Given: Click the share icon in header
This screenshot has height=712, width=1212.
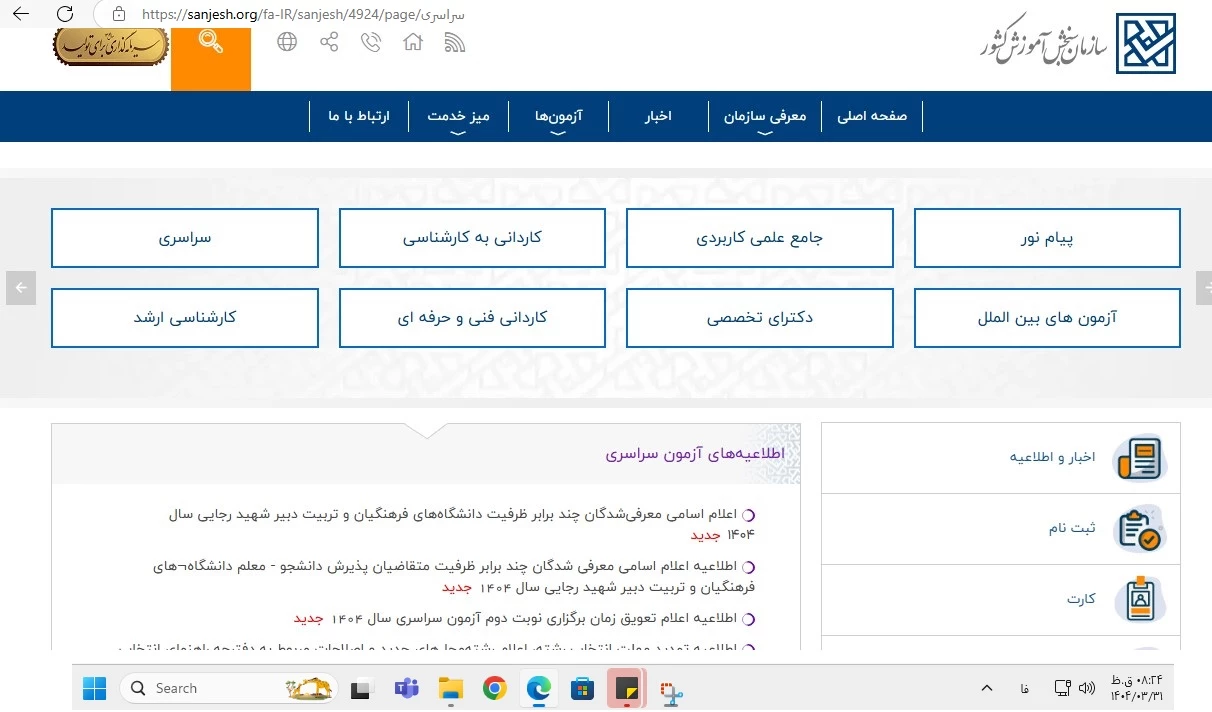Looking at the screenshot, I should pyautogui.click(x=329, y=42).
